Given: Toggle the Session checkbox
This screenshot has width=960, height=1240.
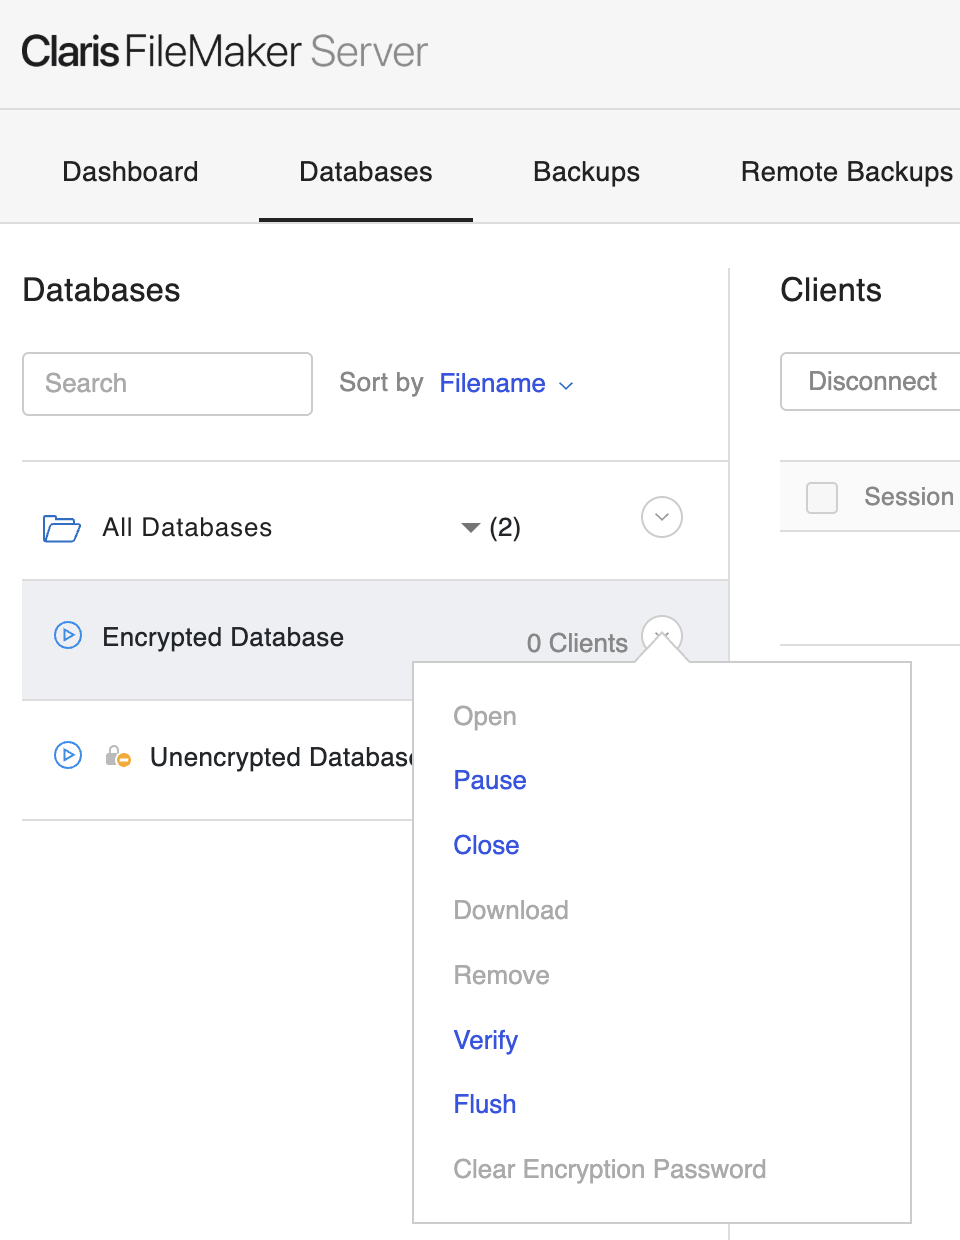Looking at the screenshot, I should [x=822, y=497].
